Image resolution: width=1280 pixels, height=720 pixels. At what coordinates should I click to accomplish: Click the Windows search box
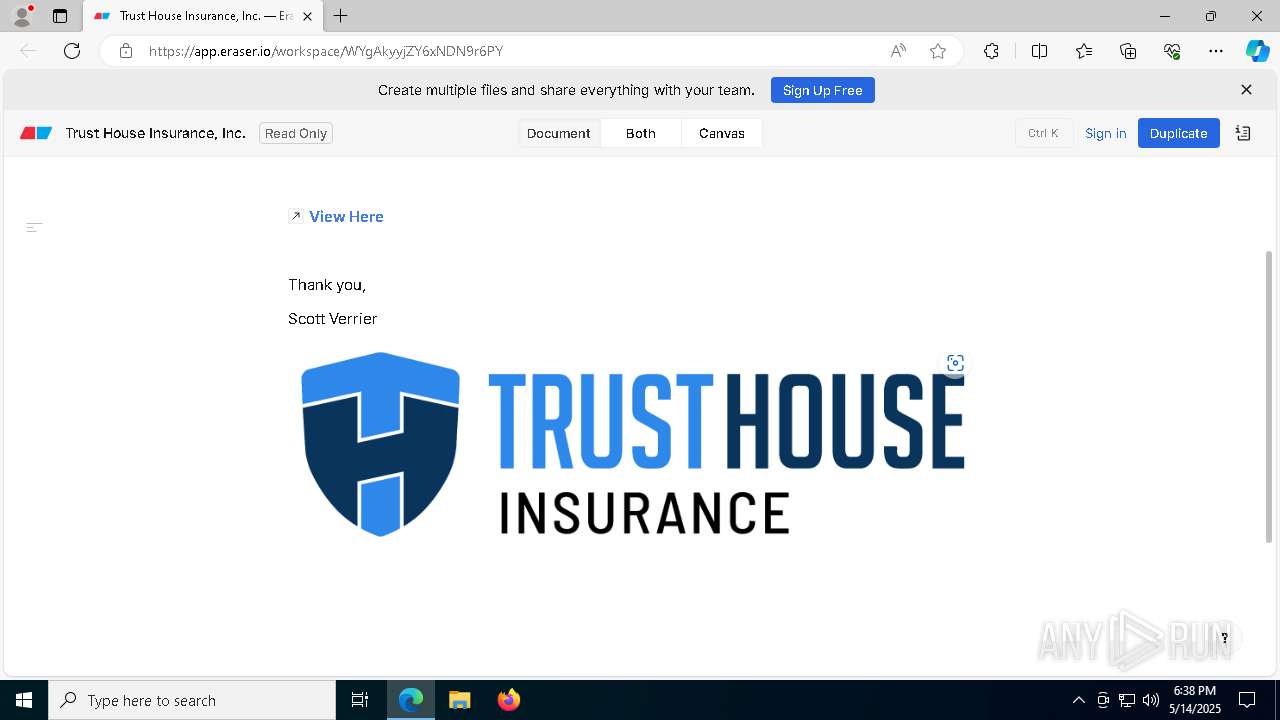point(192,700)
